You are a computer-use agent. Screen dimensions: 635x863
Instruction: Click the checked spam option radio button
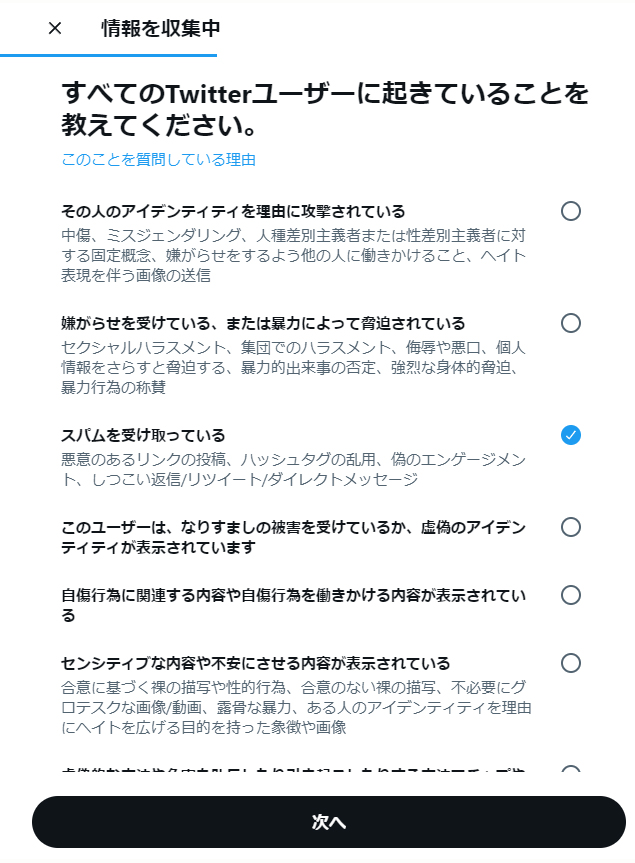[x=571, y=435]
